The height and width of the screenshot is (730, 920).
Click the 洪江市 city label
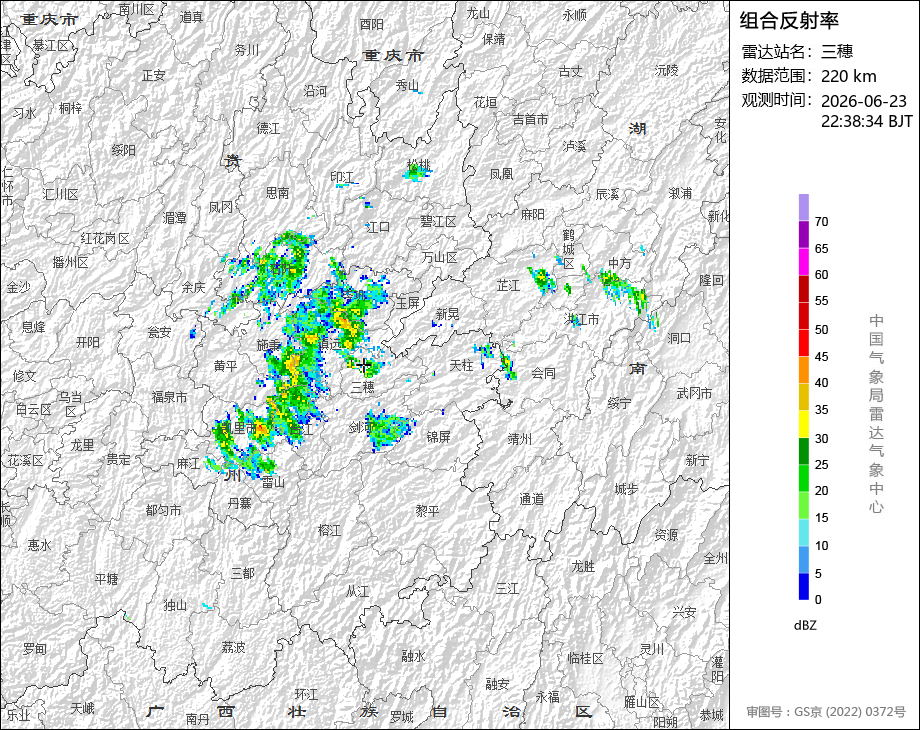click(581, 319)
